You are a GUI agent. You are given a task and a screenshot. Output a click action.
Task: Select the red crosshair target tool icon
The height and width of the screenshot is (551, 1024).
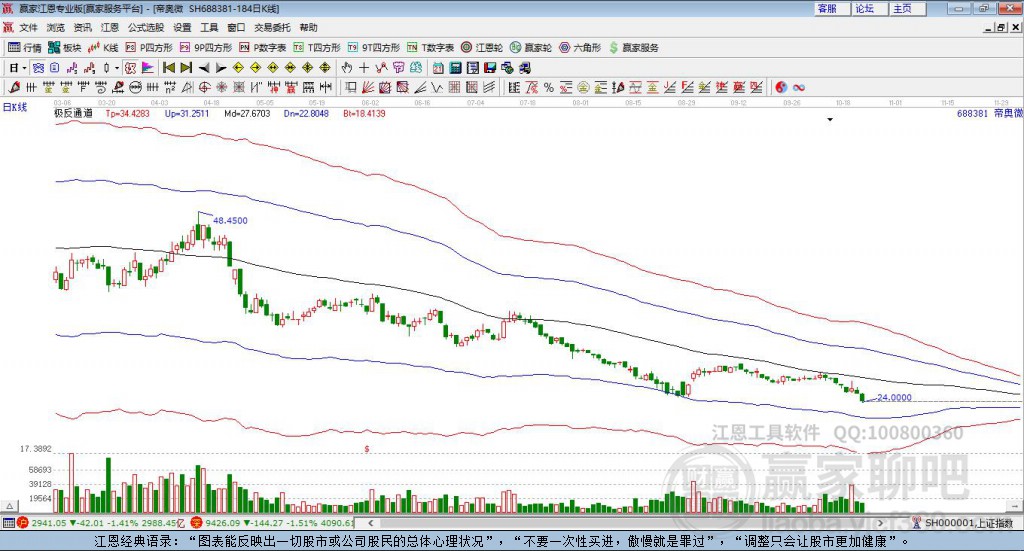pyautogui.click(x=204, y=87)
